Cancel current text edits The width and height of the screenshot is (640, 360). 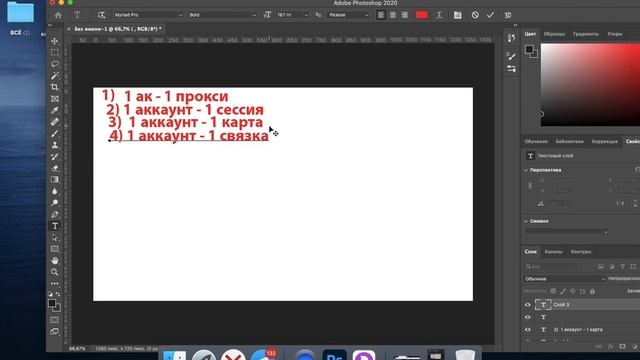(x=475, y=15)
